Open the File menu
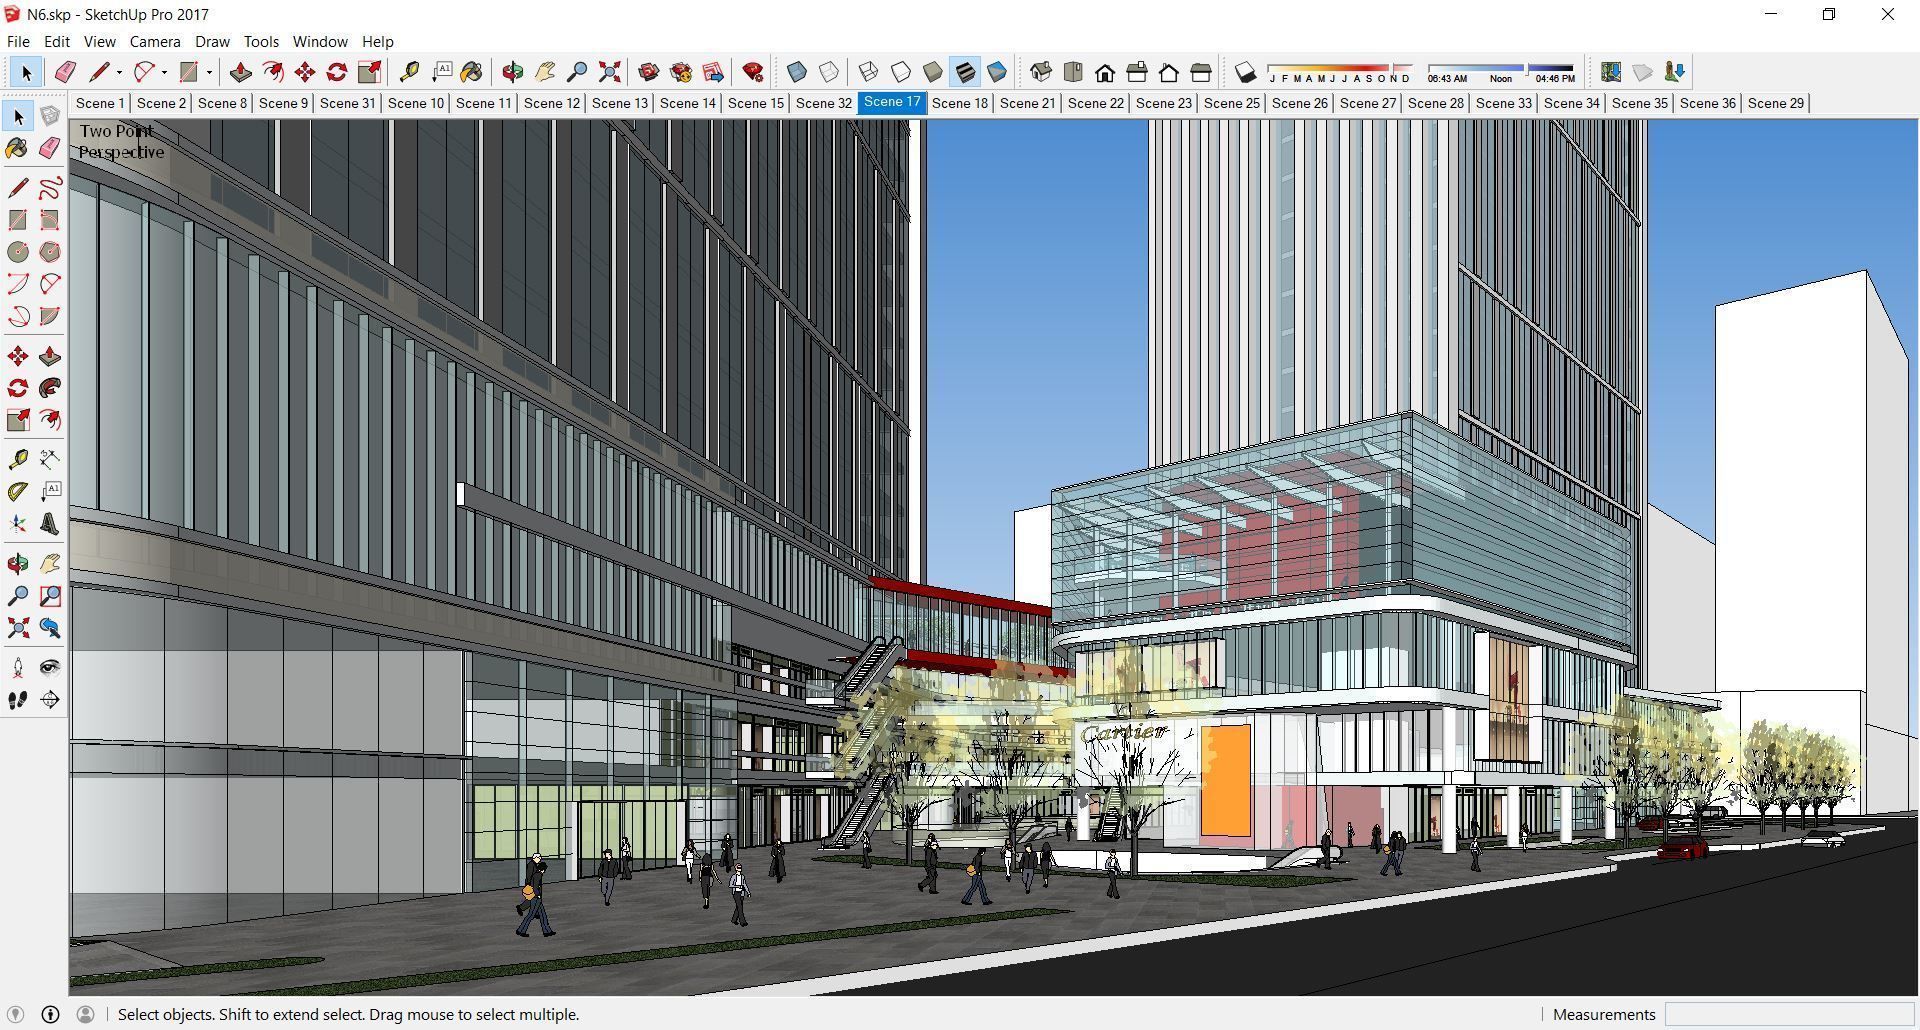1920x1030 pixels. pos(18,41)
